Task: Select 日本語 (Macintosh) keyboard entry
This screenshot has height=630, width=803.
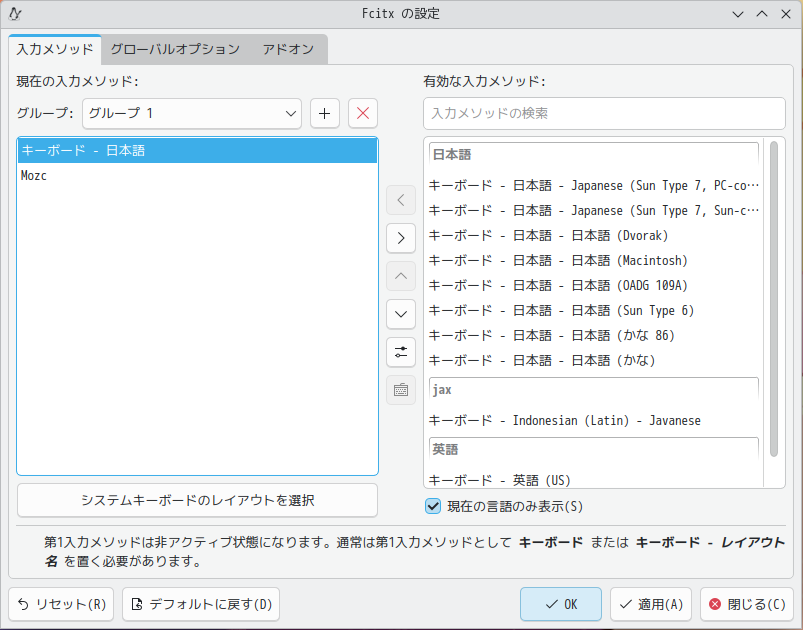Action: point(593,261)
